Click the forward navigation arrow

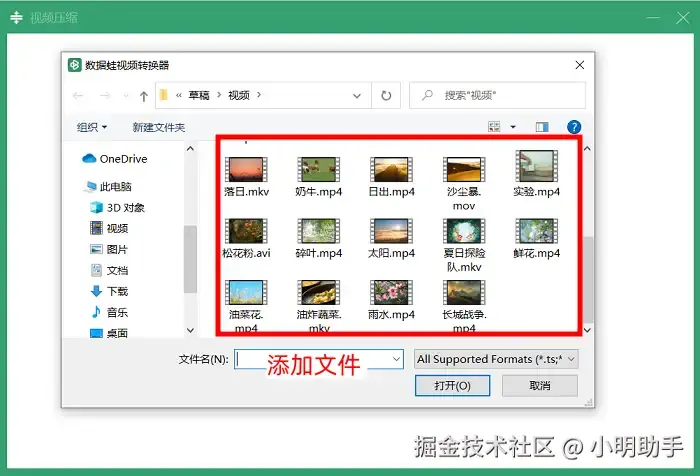(105, 96)
